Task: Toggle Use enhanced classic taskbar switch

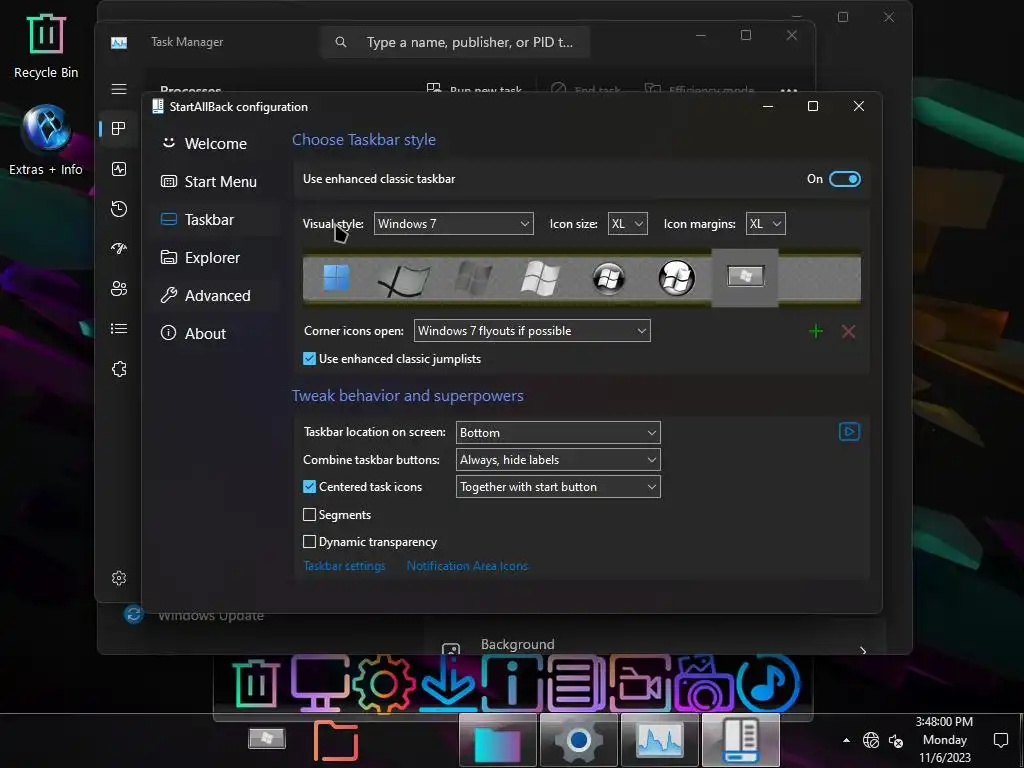Action: [x=844, y=179]
